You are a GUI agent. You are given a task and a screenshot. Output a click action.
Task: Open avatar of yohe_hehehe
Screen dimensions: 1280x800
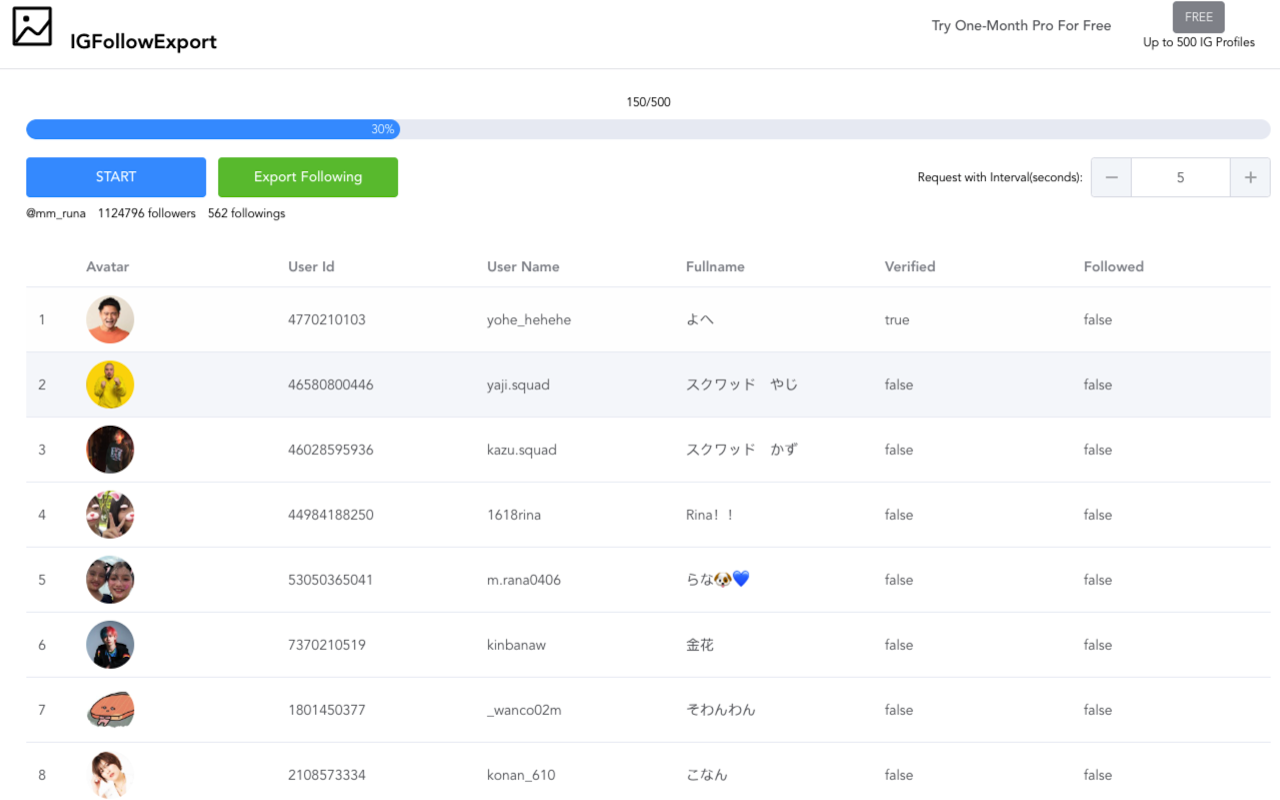pos(110,320)
